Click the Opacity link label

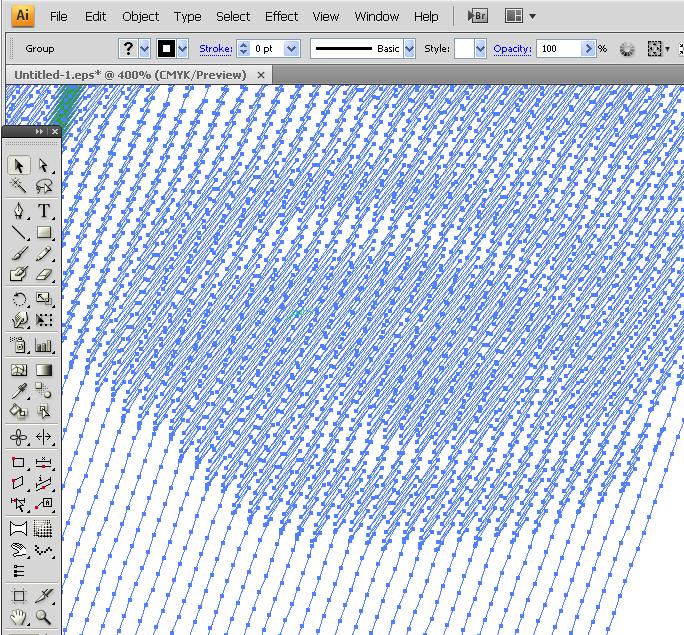coord(512,49)
